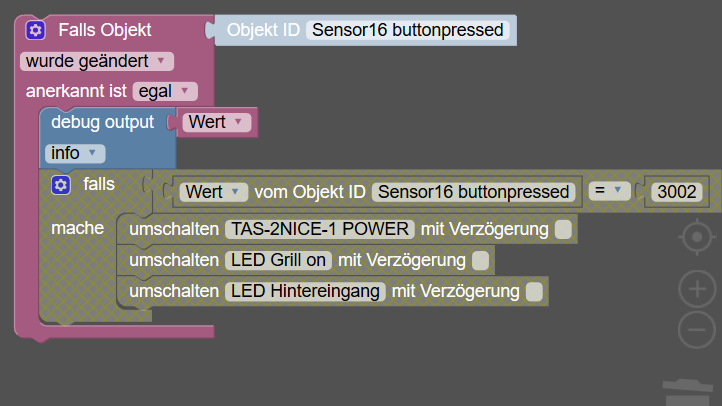Open the Wert dropdown in debug output

(x=217, y=122)
